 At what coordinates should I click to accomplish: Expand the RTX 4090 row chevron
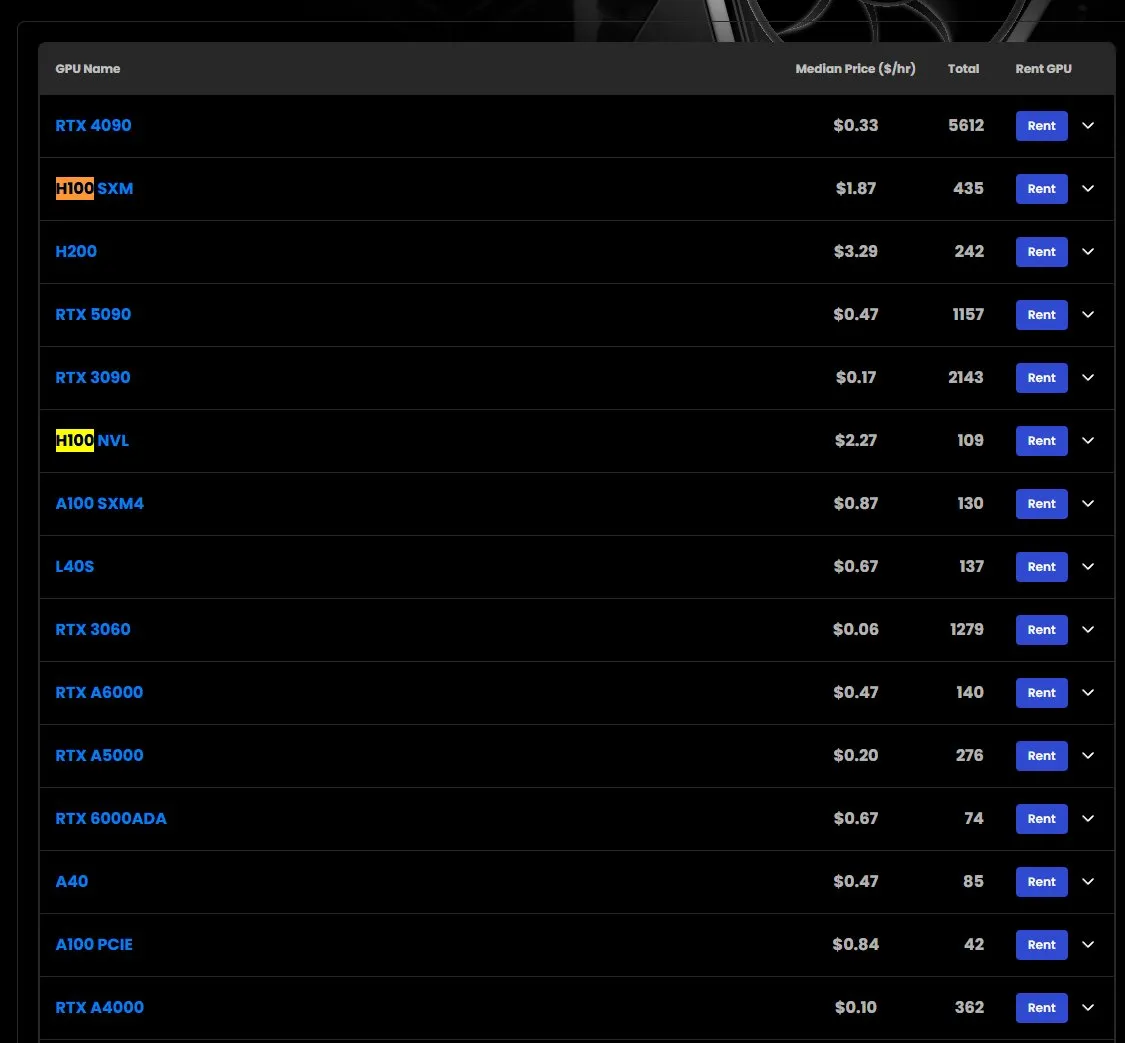(x=1088, y=126)
